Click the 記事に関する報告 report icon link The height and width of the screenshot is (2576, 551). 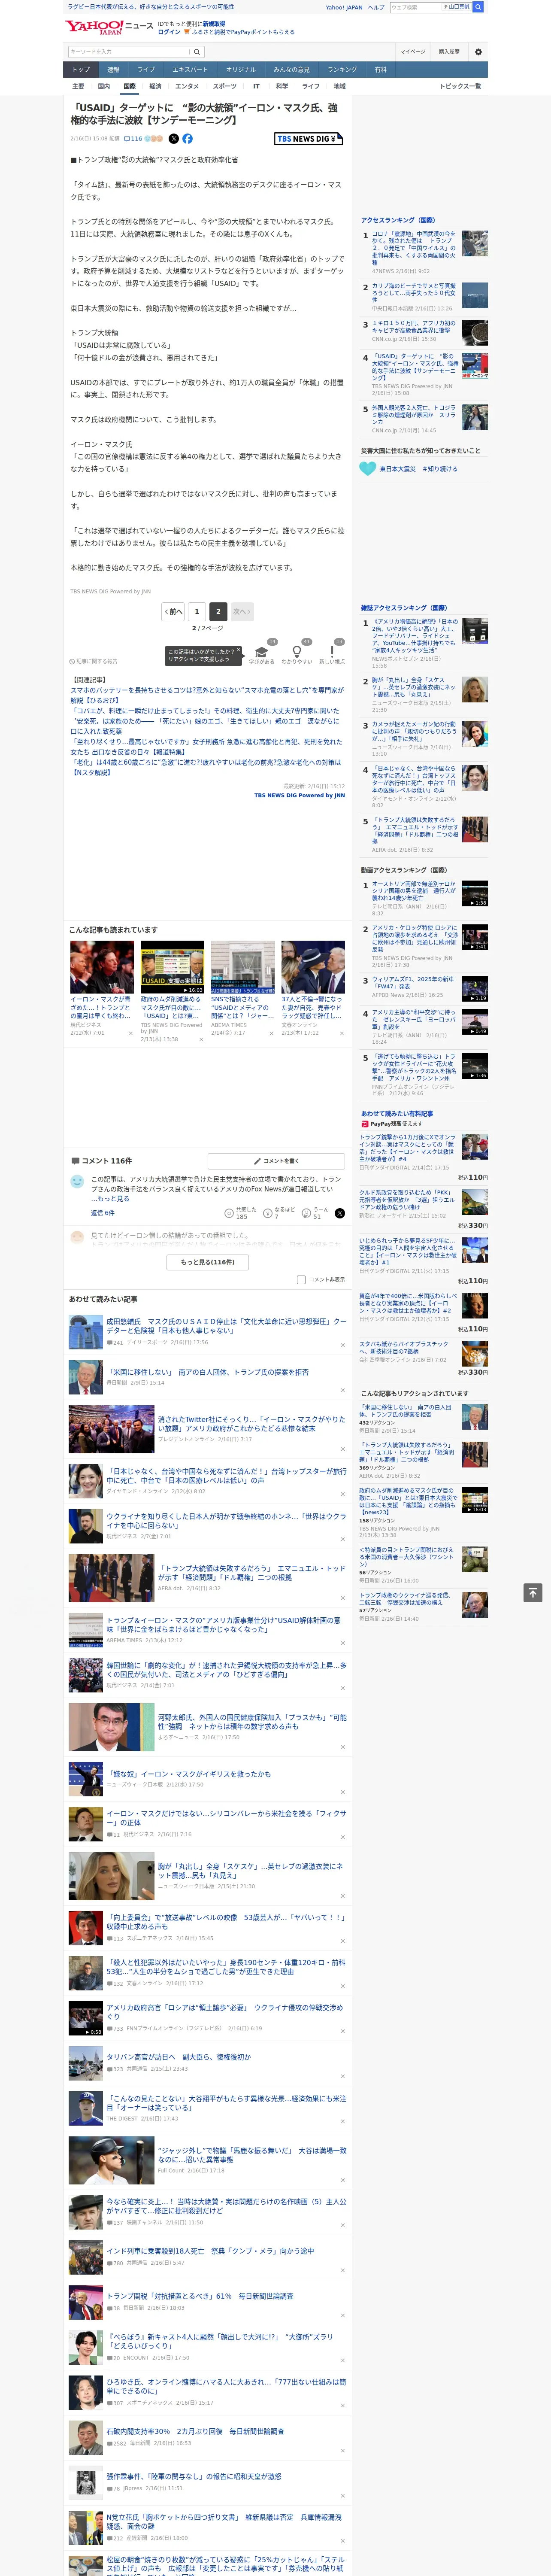(x=94, y=661)
